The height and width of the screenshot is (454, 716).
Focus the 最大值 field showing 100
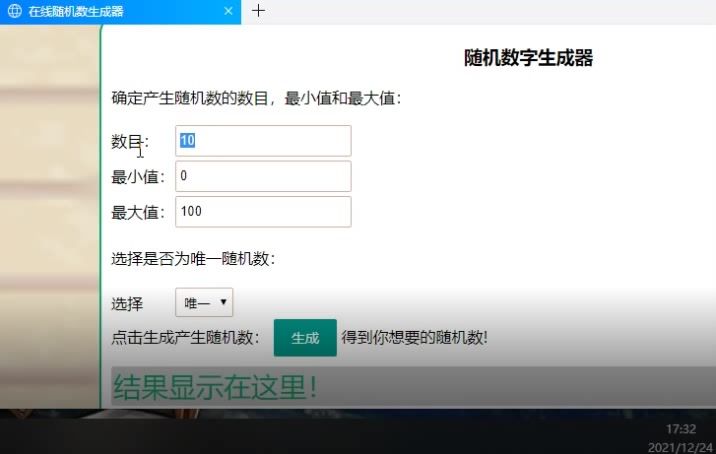tap(263, 212)
